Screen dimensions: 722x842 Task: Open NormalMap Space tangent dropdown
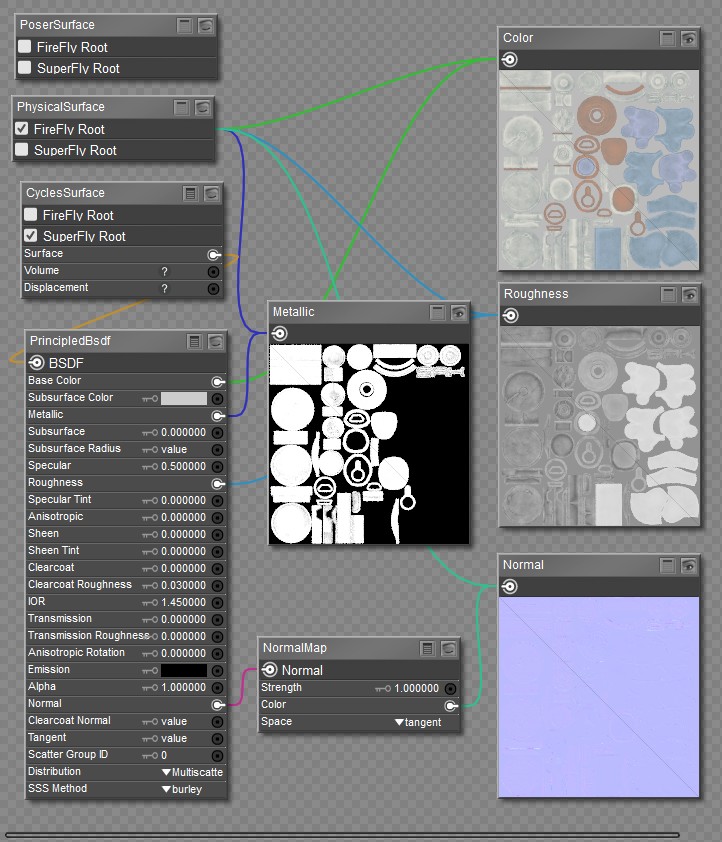[418, 722]
